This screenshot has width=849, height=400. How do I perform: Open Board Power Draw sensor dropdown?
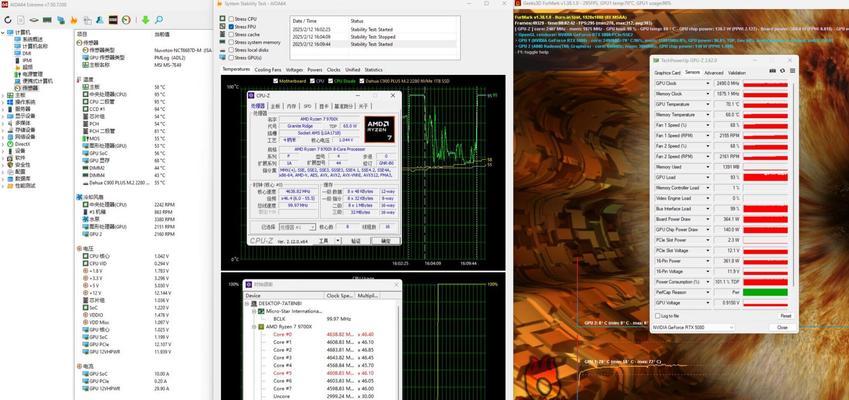tap(708, 219)
